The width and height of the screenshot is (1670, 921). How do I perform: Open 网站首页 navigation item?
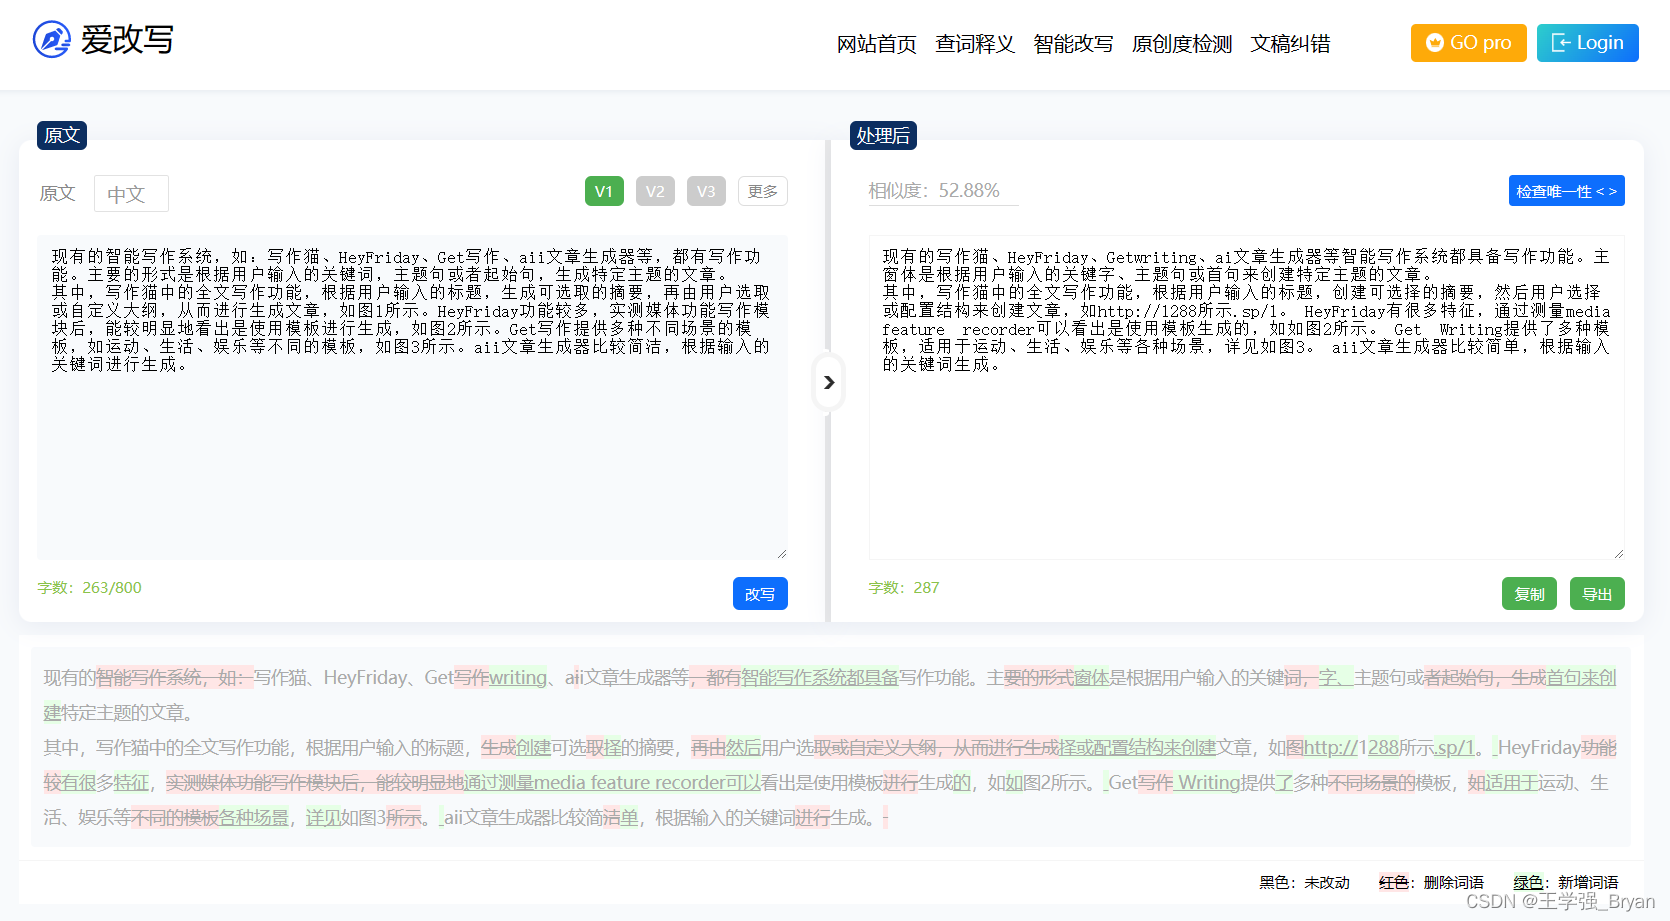877,44
